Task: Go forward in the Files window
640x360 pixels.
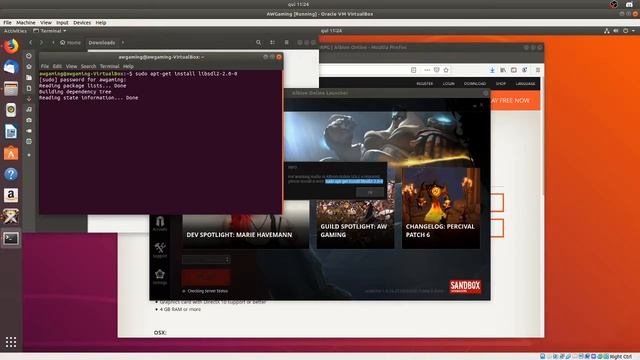Action: pos(41,42)
